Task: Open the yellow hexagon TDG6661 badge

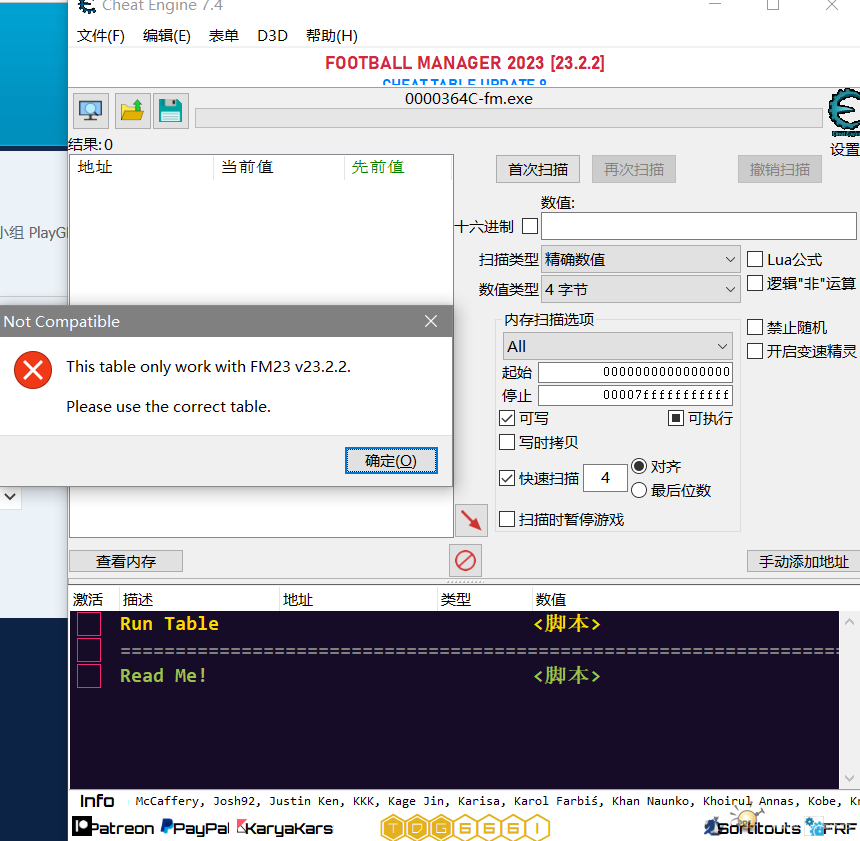Action: [x=465, y=828]
